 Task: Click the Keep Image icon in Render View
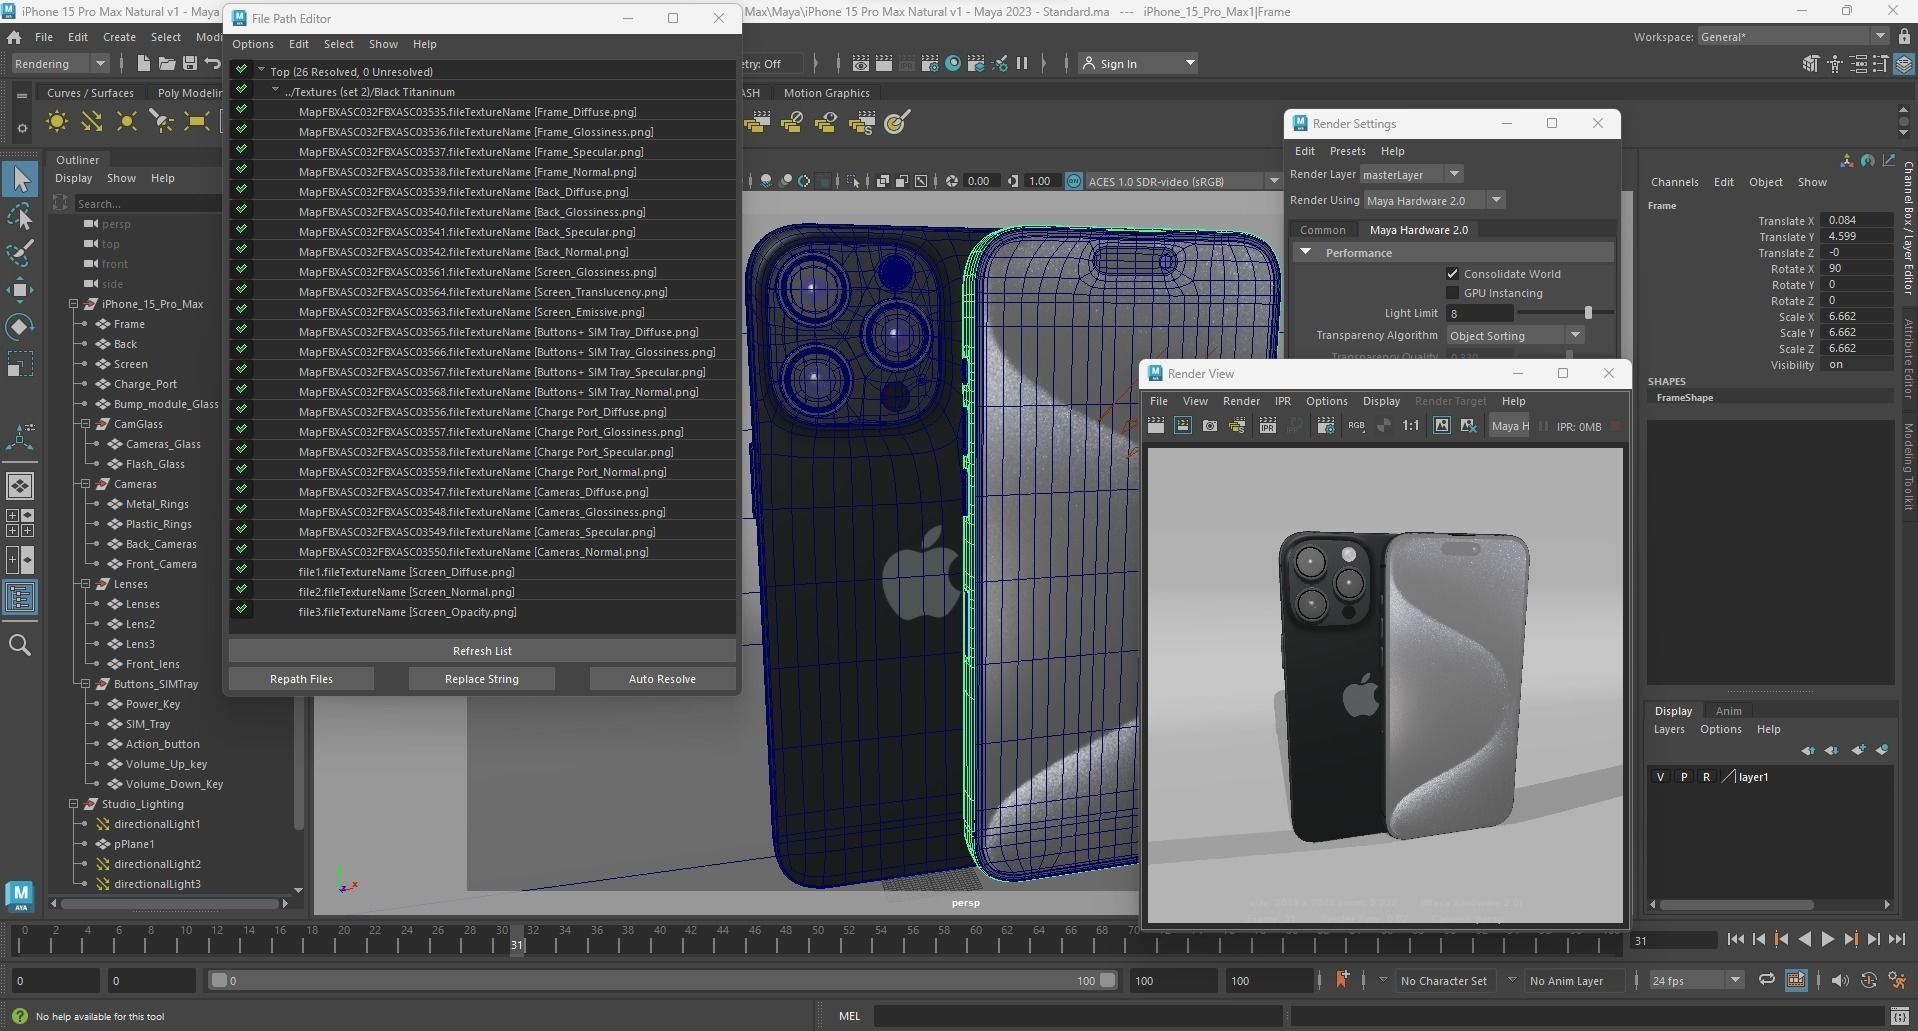click(x=1441, y=426)
